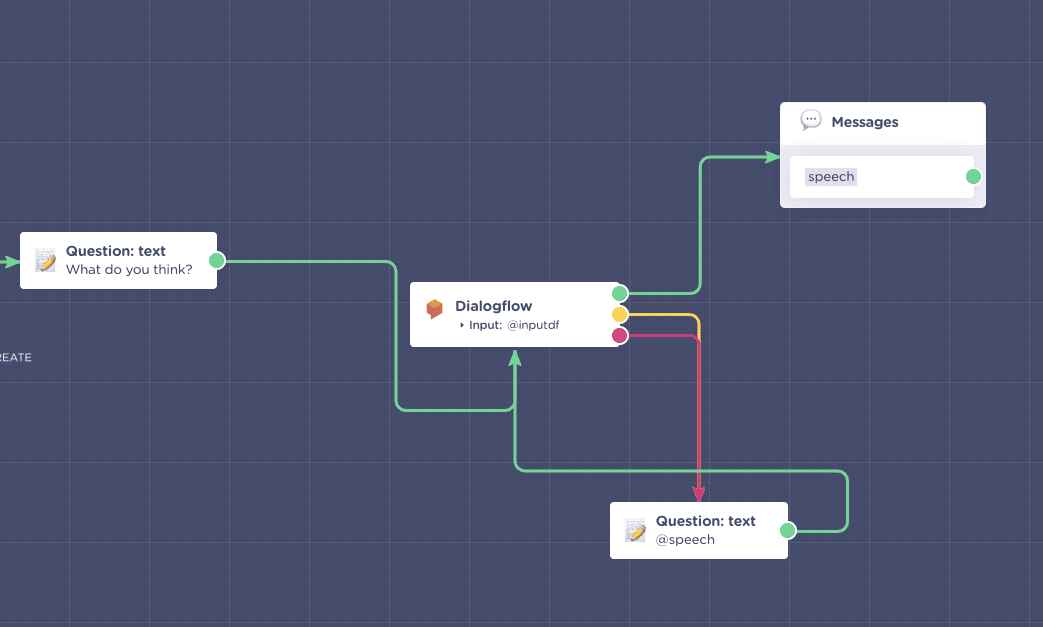Click the memo icon on the "@speech" question block

click(x=637, y=529)
